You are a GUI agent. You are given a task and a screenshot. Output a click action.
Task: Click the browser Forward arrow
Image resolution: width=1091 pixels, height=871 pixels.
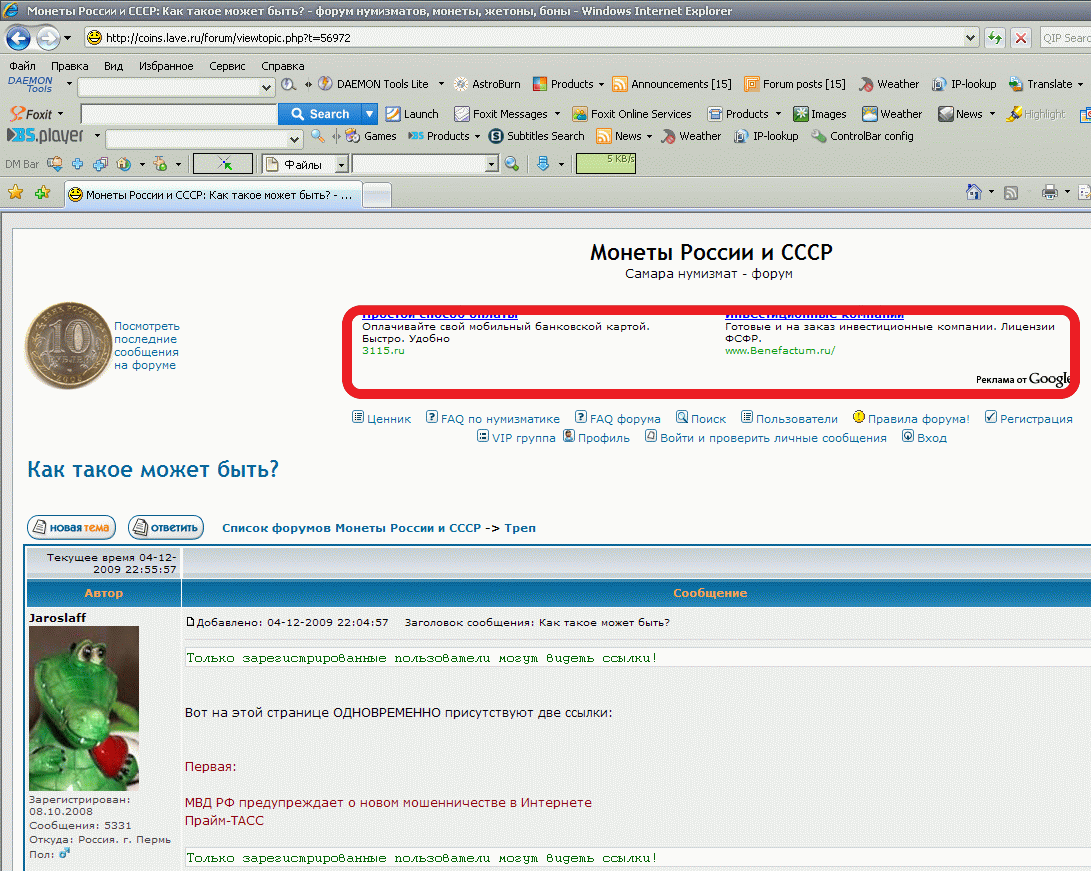pos(48,38)
